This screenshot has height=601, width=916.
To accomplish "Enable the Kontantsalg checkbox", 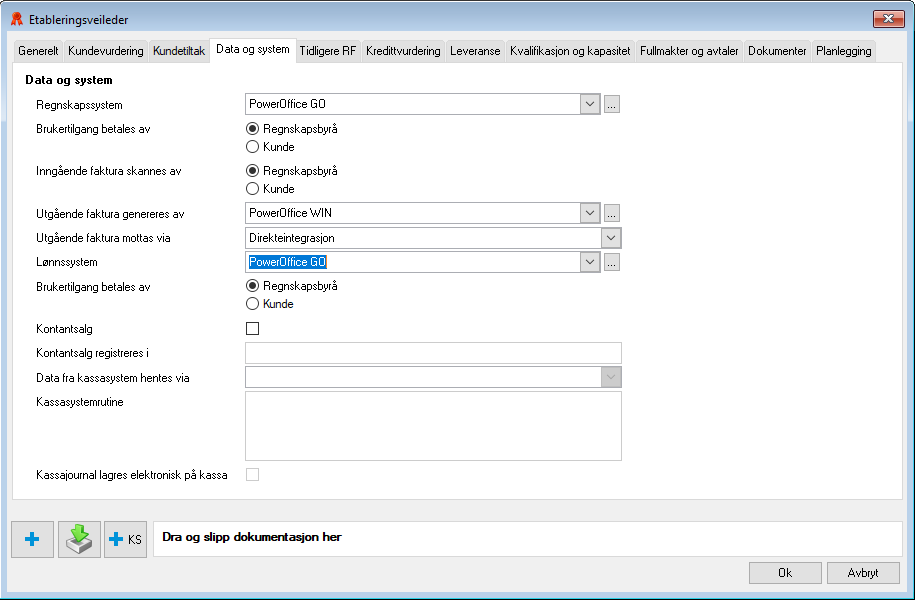I will pyautogui.click(x=252, y=329).
